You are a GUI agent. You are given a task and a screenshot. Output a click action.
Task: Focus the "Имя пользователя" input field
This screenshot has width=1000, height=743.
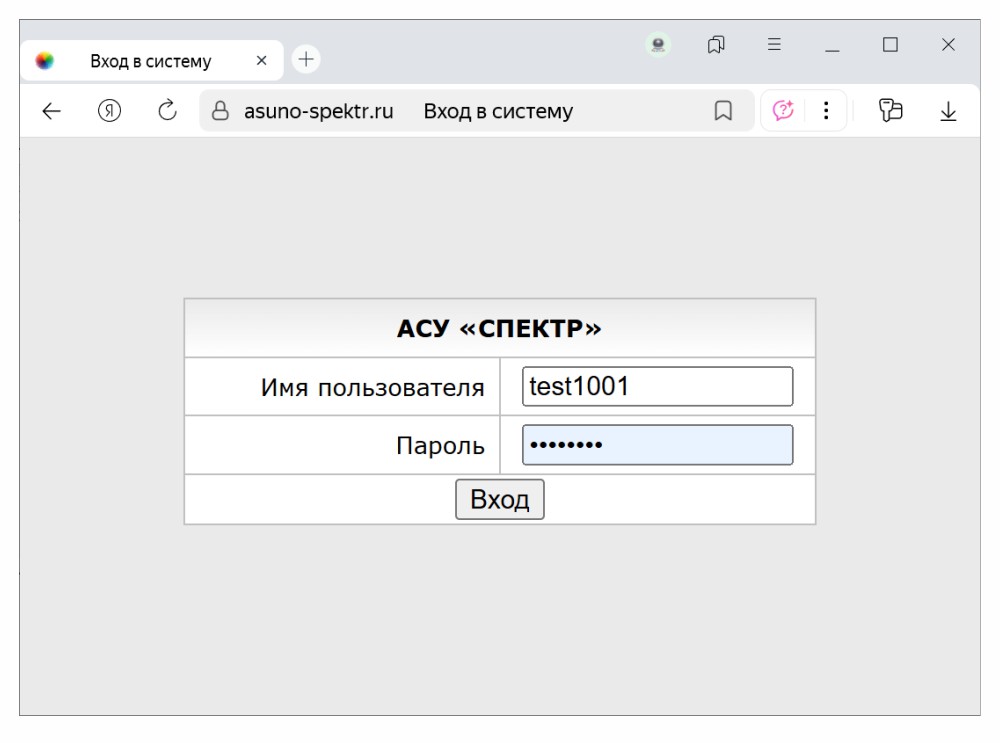[x=657, y=387]
